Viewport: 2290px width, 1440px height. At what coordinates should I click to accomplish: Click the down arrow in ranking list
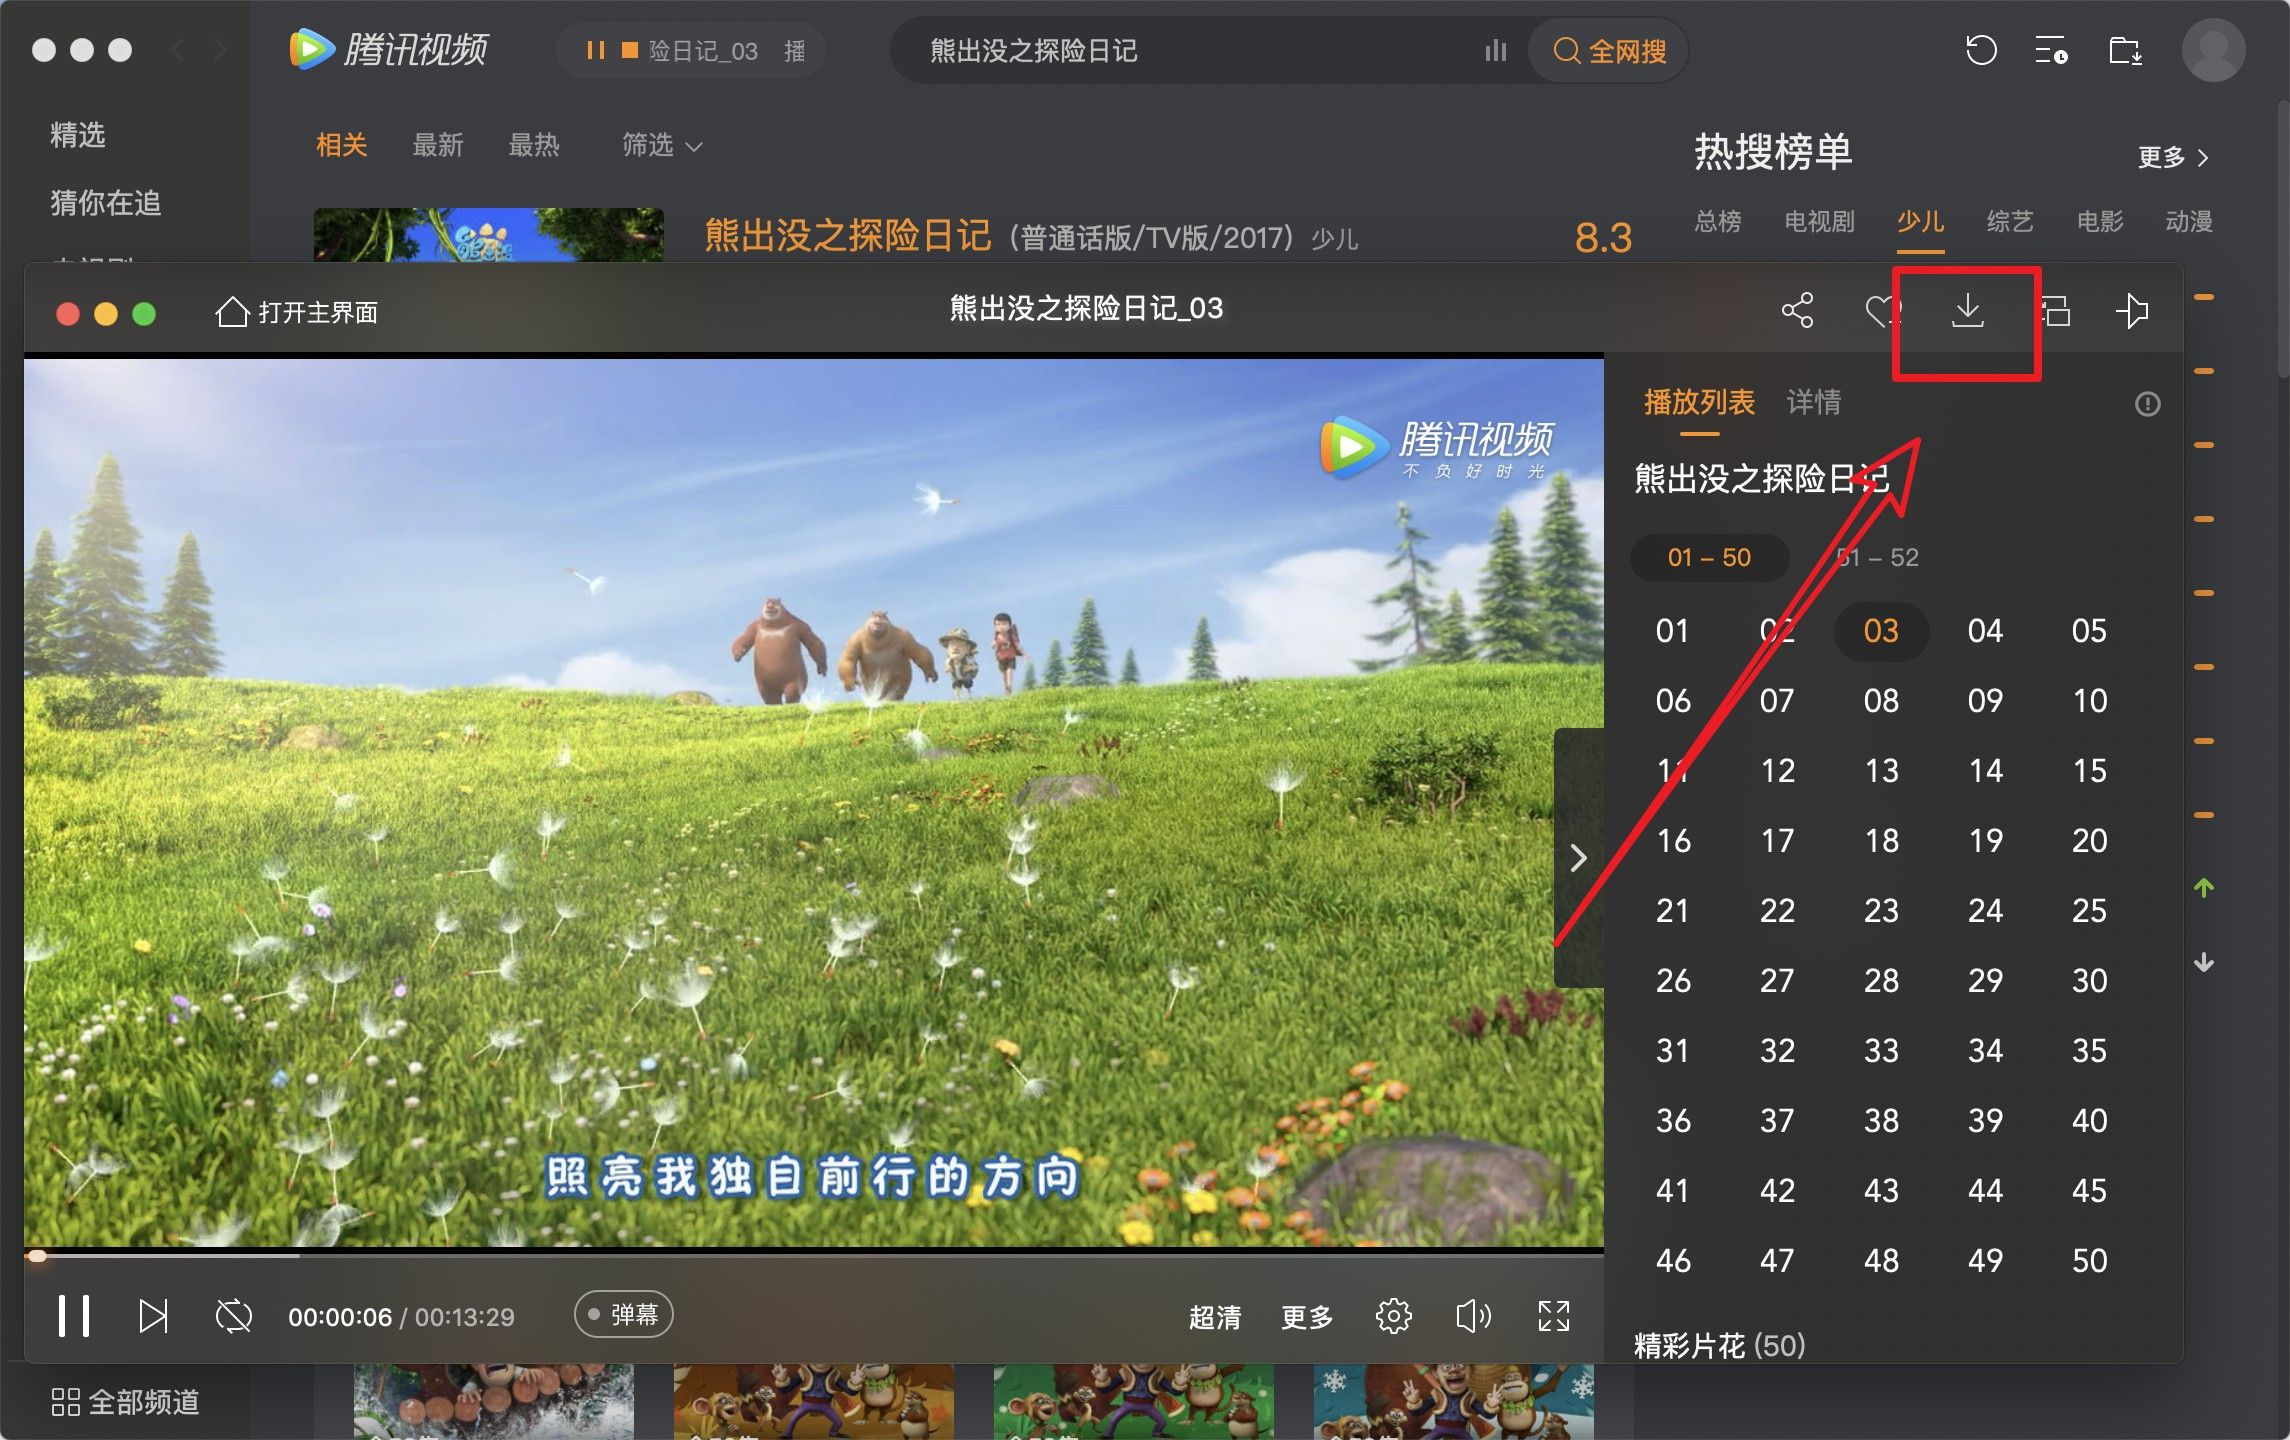2203,963
